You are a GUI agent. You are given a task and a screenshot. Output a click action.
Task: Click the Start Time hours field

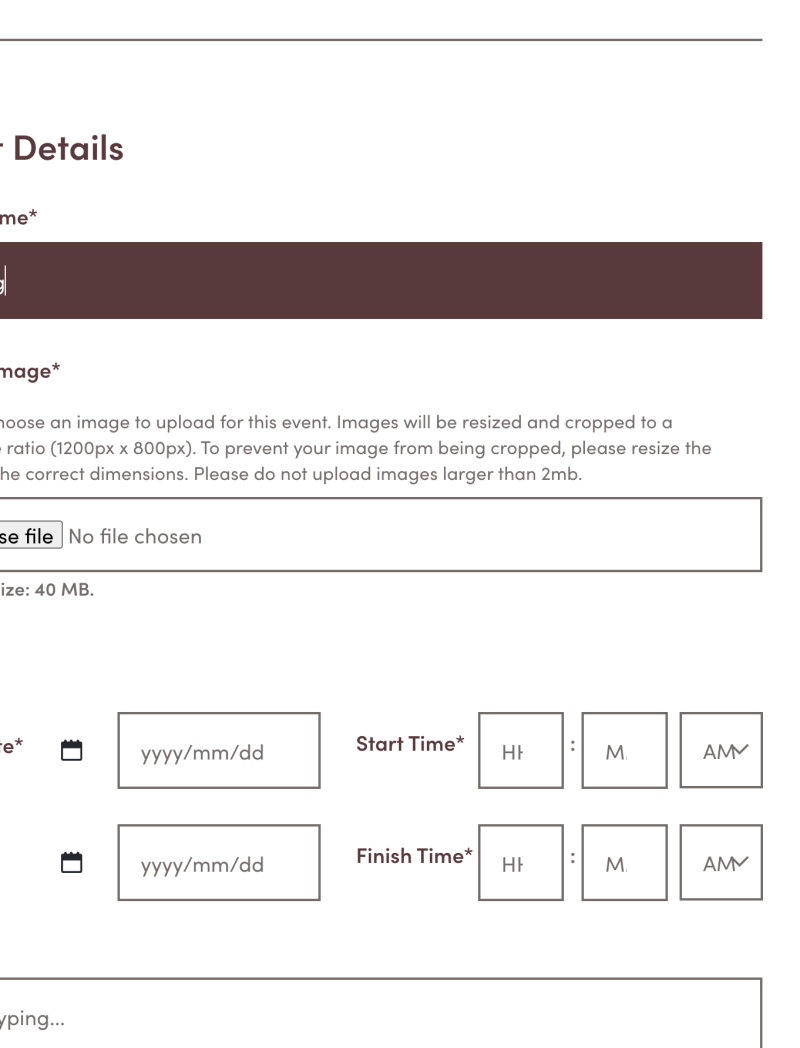[520, 750]
